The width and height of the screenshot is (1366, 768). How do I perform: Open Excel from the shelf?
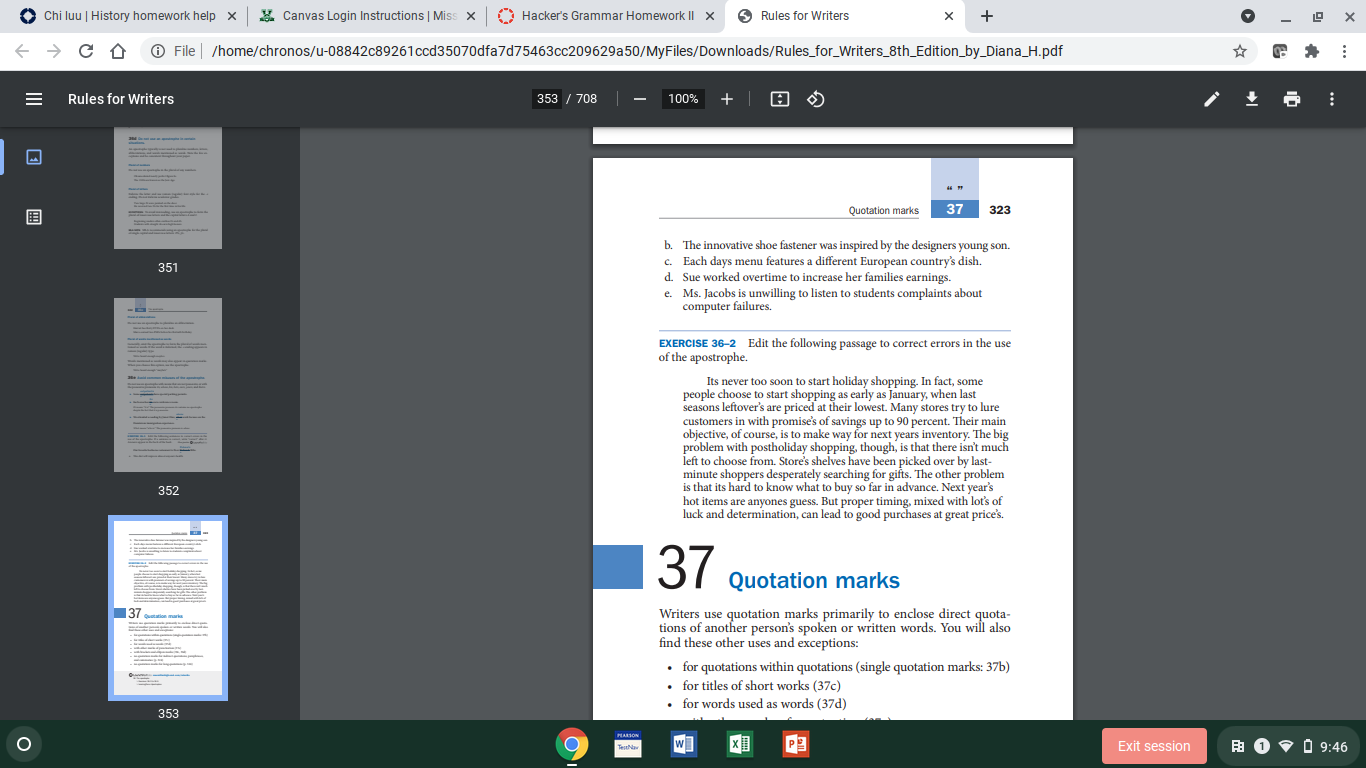coord(740,745)
